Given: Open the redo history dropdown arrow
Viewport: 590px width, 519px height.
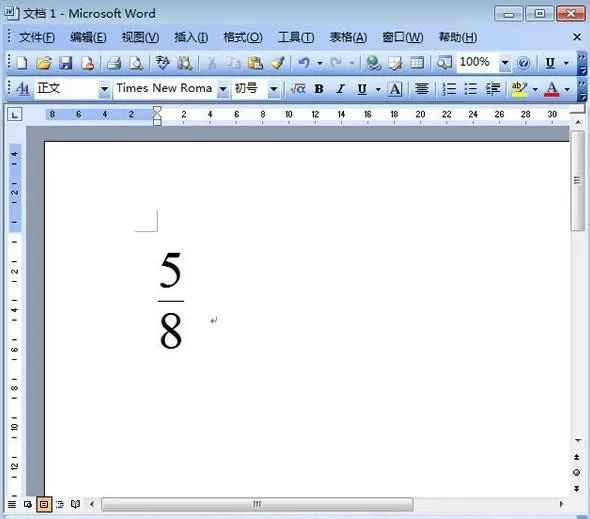Looking at the screenshot, I should (x=352, y=63).
